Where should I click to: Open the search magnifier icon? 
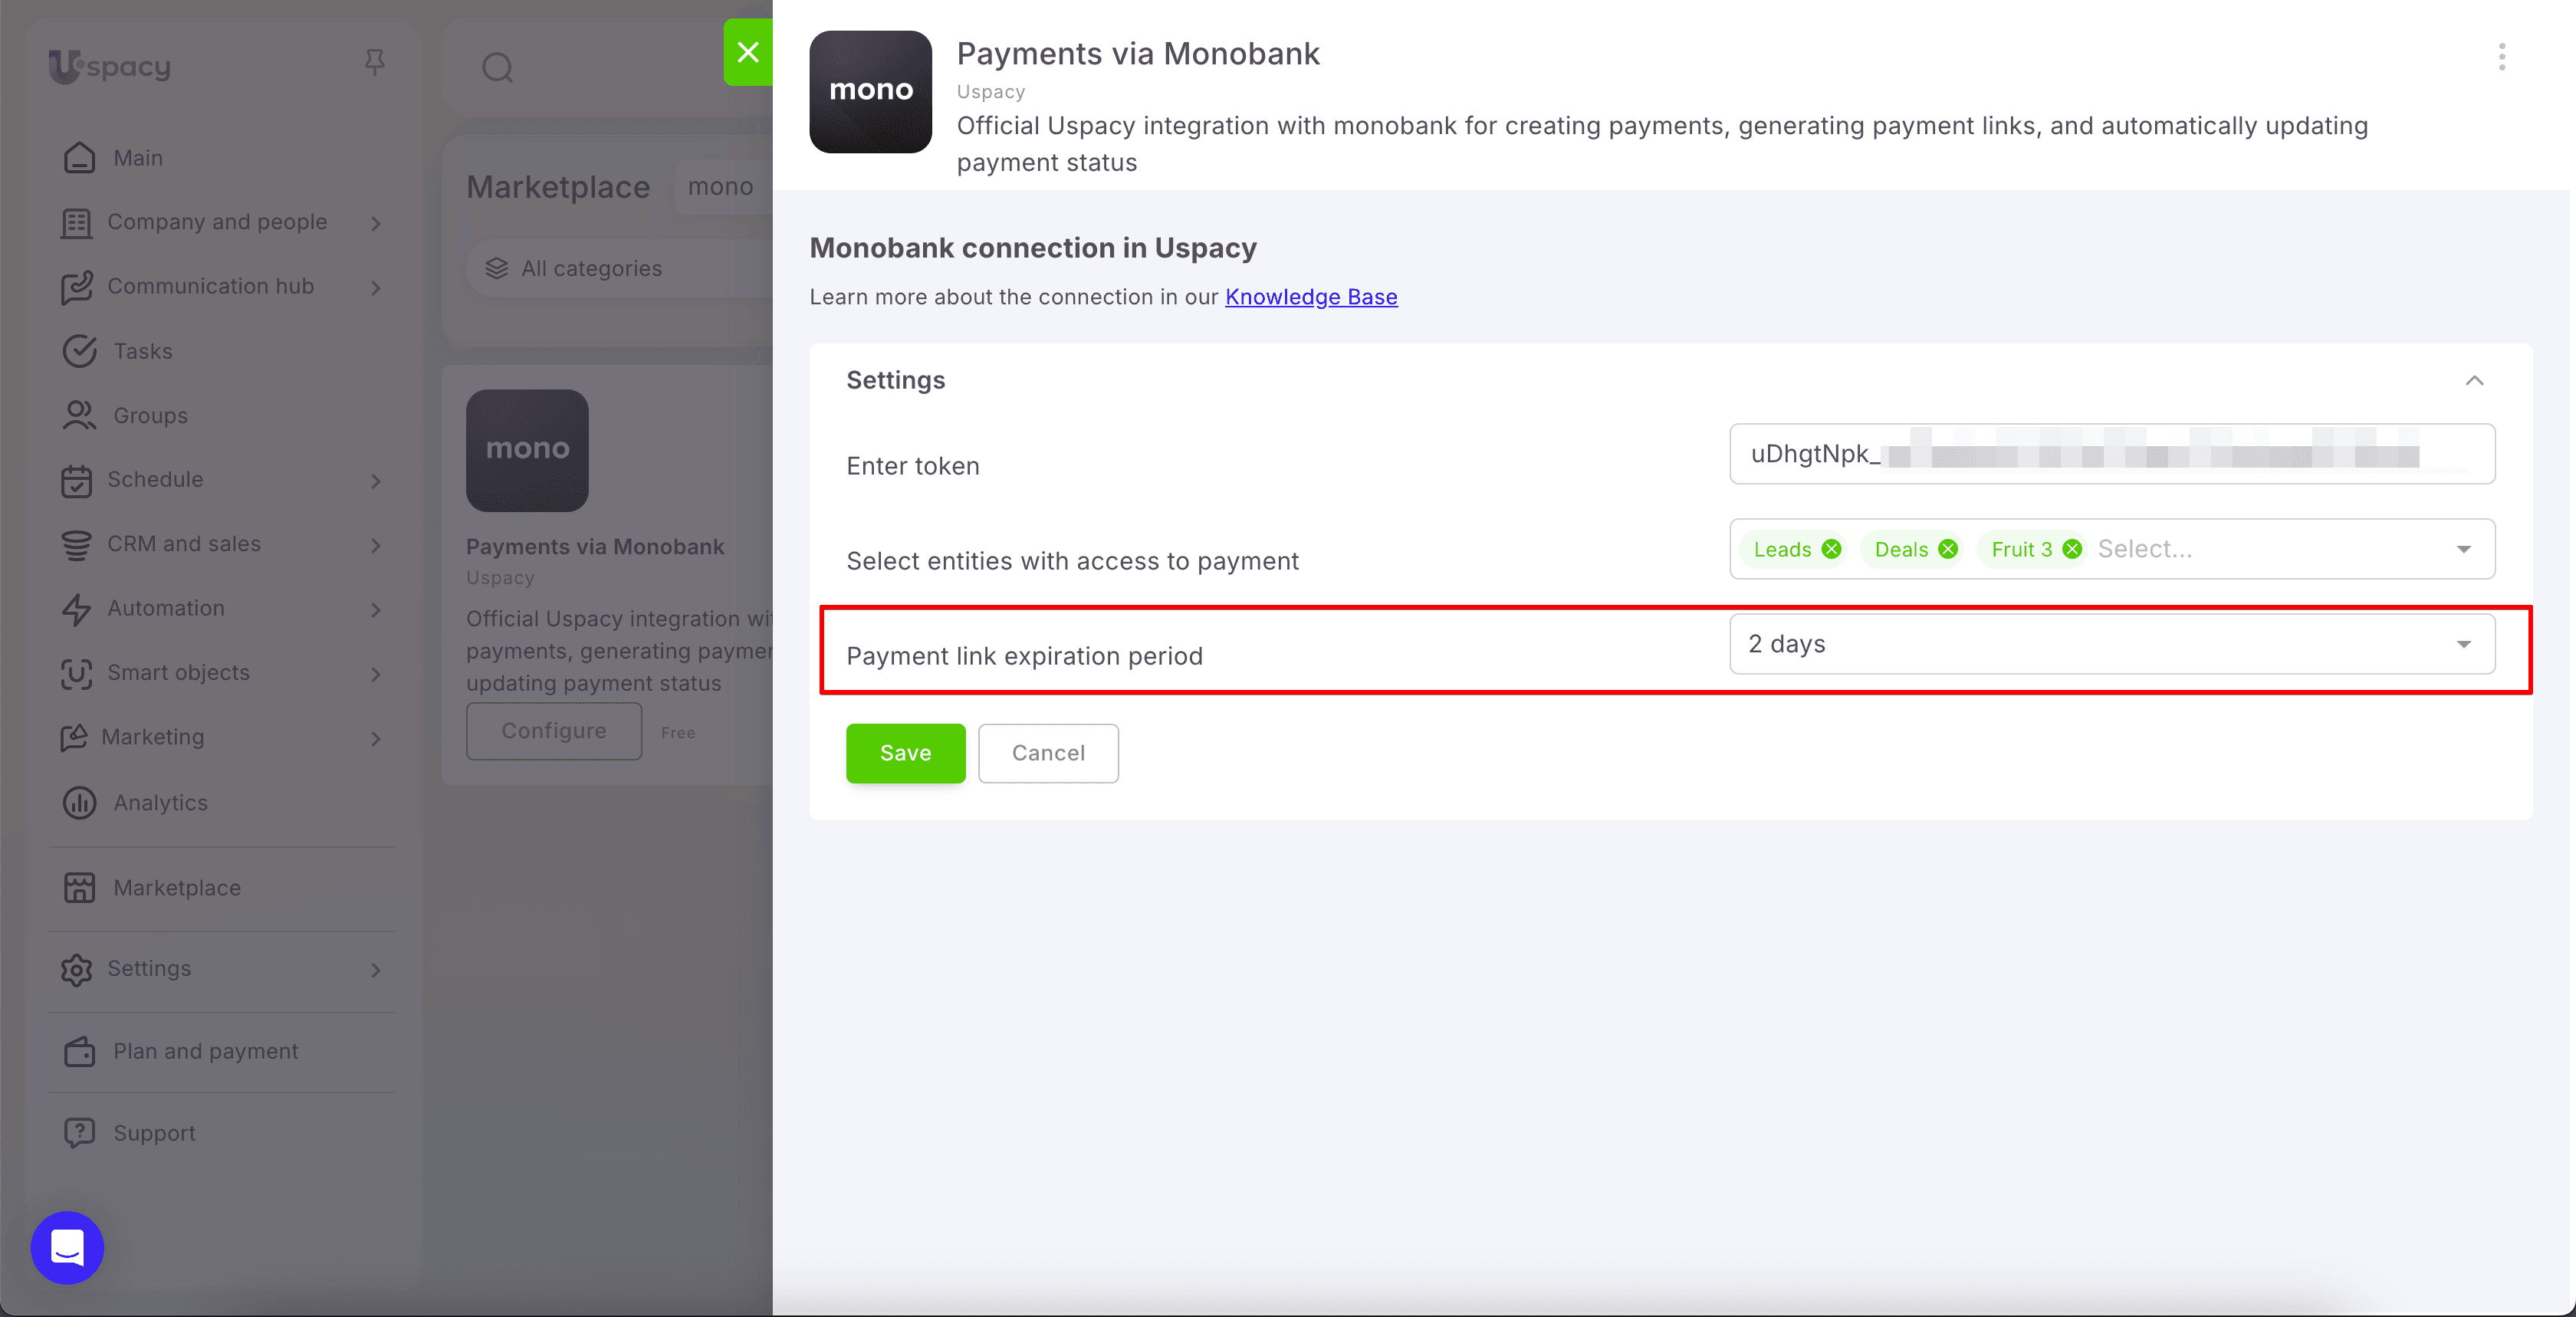497,68
